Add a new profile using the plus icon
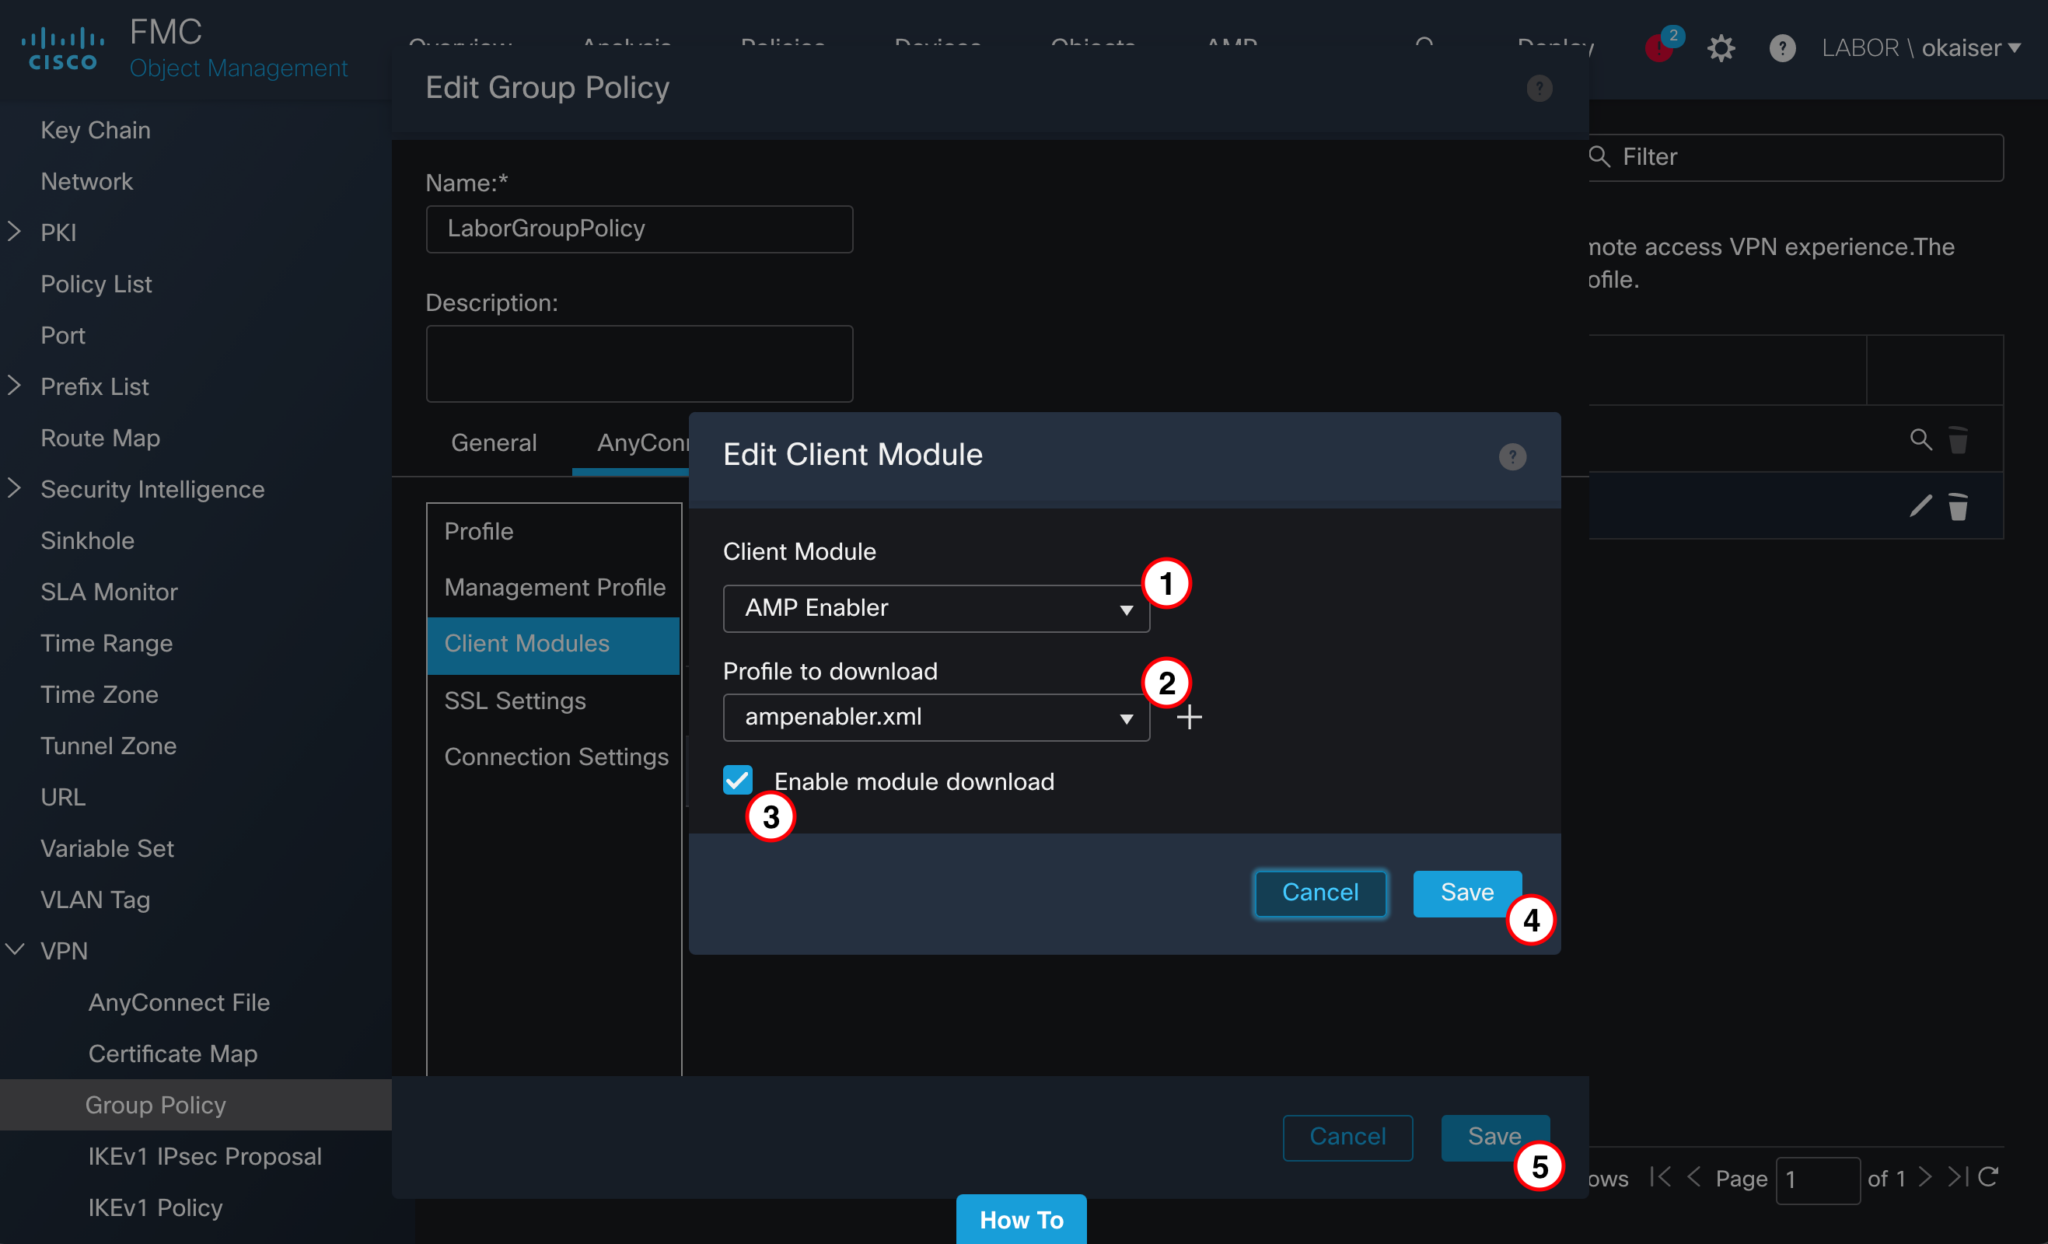2048x1244 pixels. coord(1189,716)
